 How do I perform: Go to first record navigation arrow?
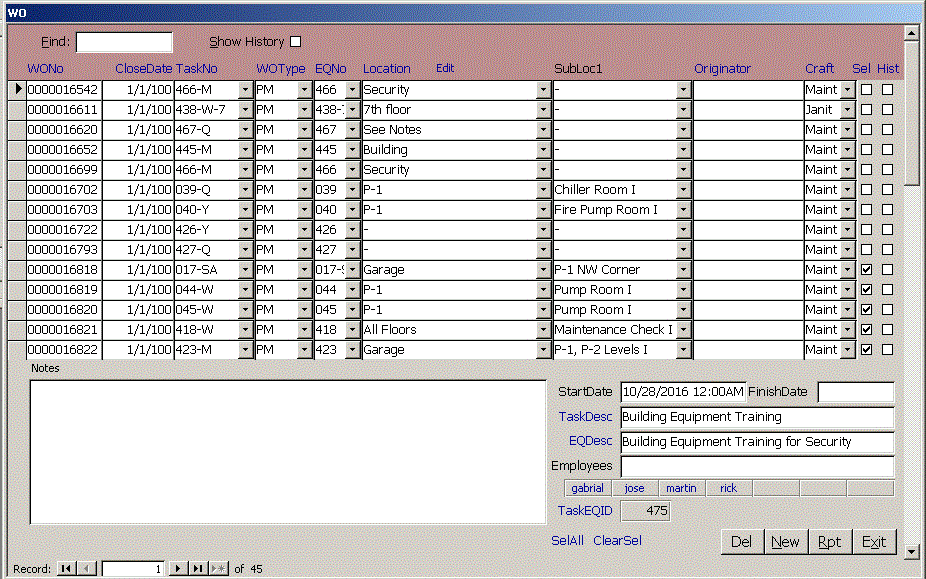coord(66,568)
